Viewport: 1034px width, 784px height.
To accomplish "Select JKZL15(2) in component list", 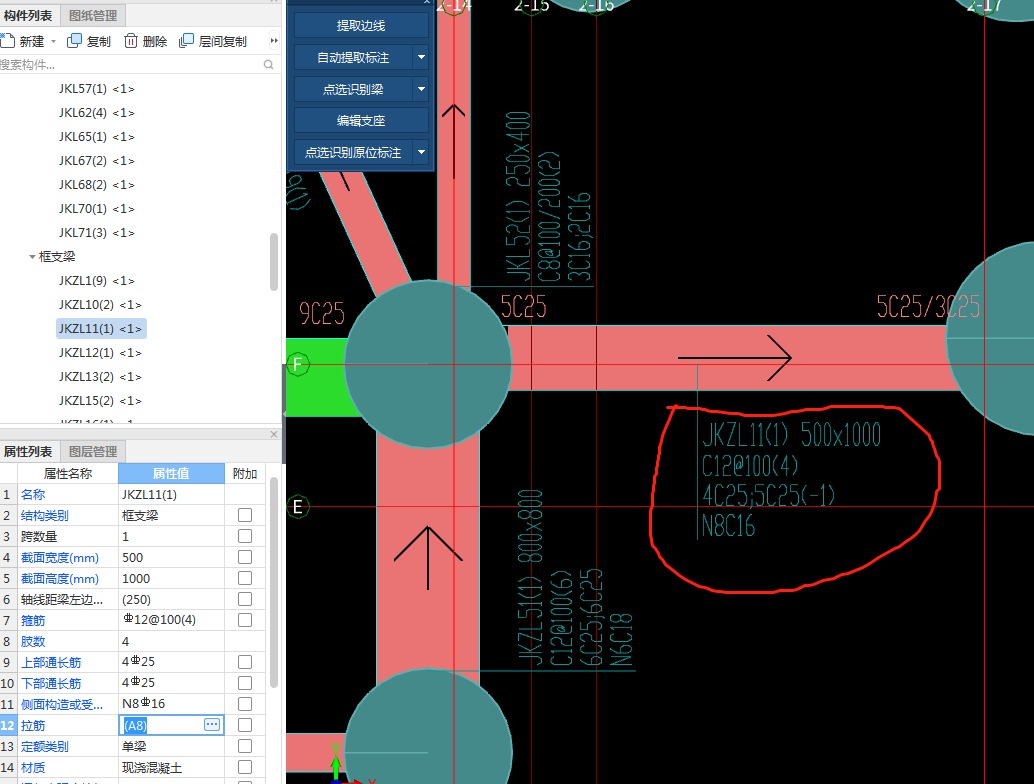I will [100, 401].
